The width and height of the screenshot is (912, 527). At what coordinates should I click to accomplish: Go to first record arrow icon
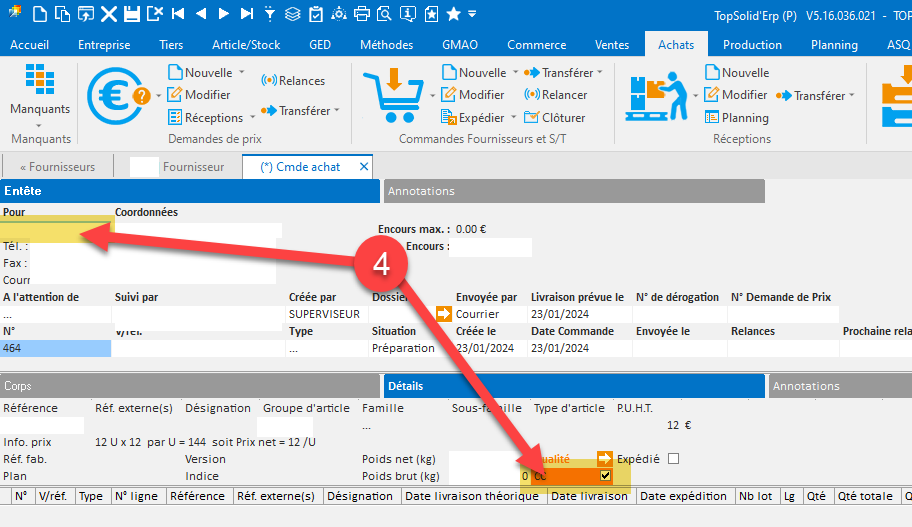pyautogui.click(x=178, y=13)
